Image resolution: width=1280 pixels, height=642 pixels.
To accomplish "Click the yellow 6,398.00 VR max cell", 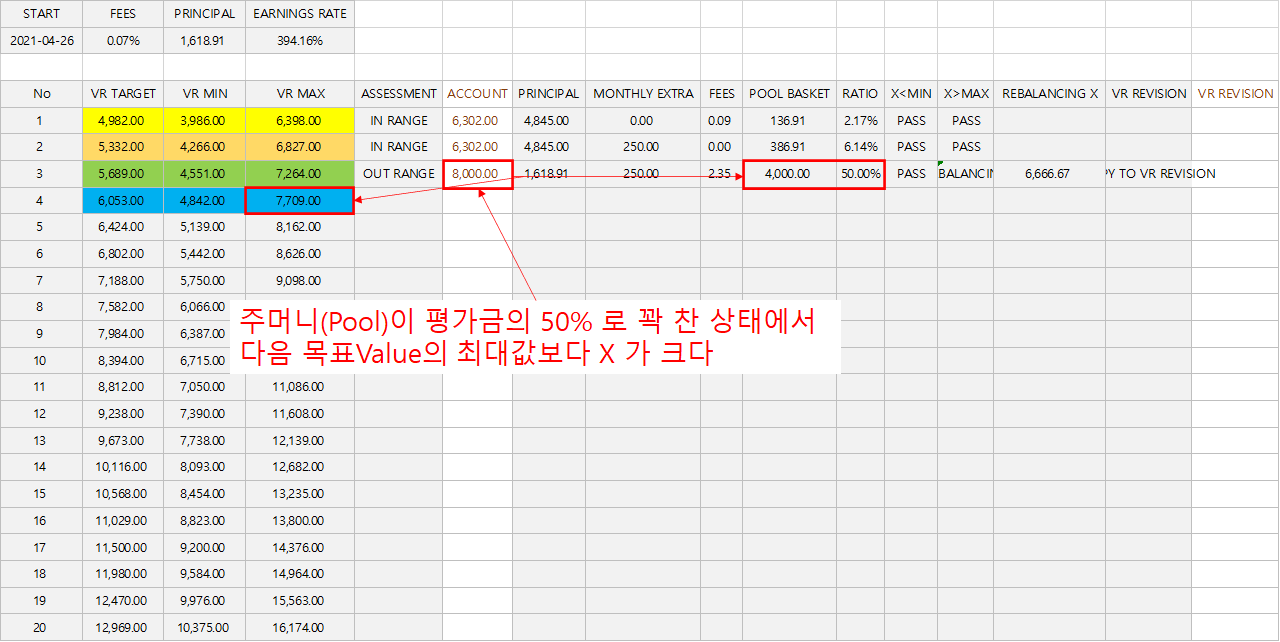I will (300, 121).
